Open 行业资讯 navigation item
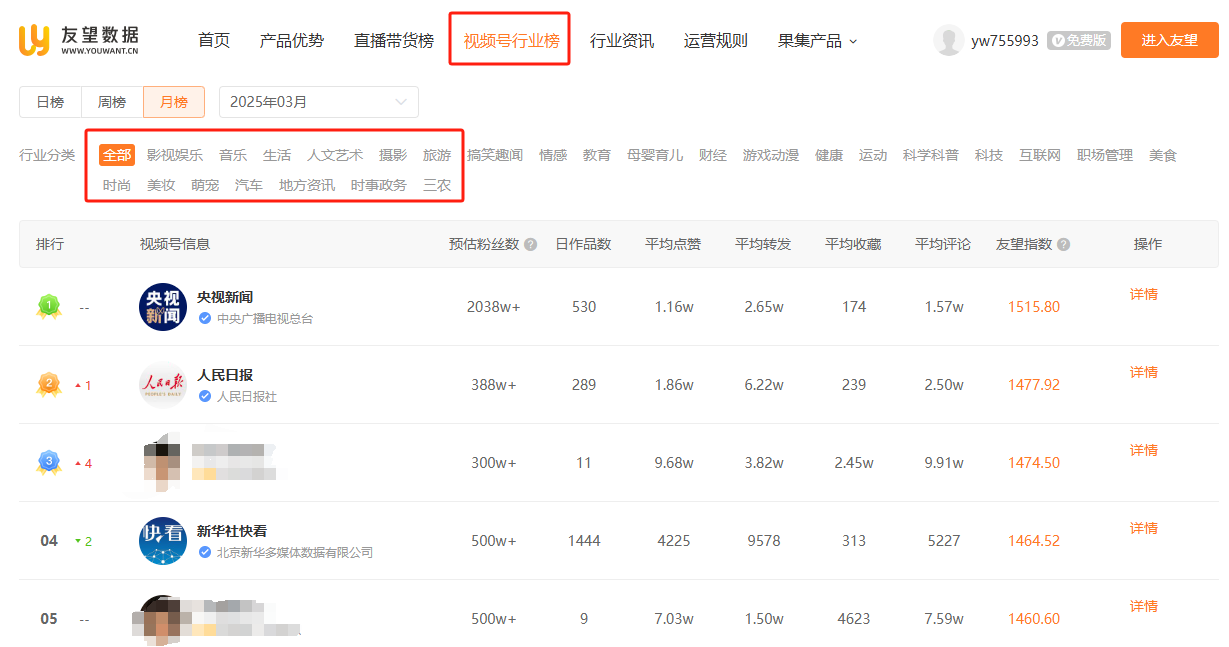Screen dimensions: 1229x647 tap(622, 41)
